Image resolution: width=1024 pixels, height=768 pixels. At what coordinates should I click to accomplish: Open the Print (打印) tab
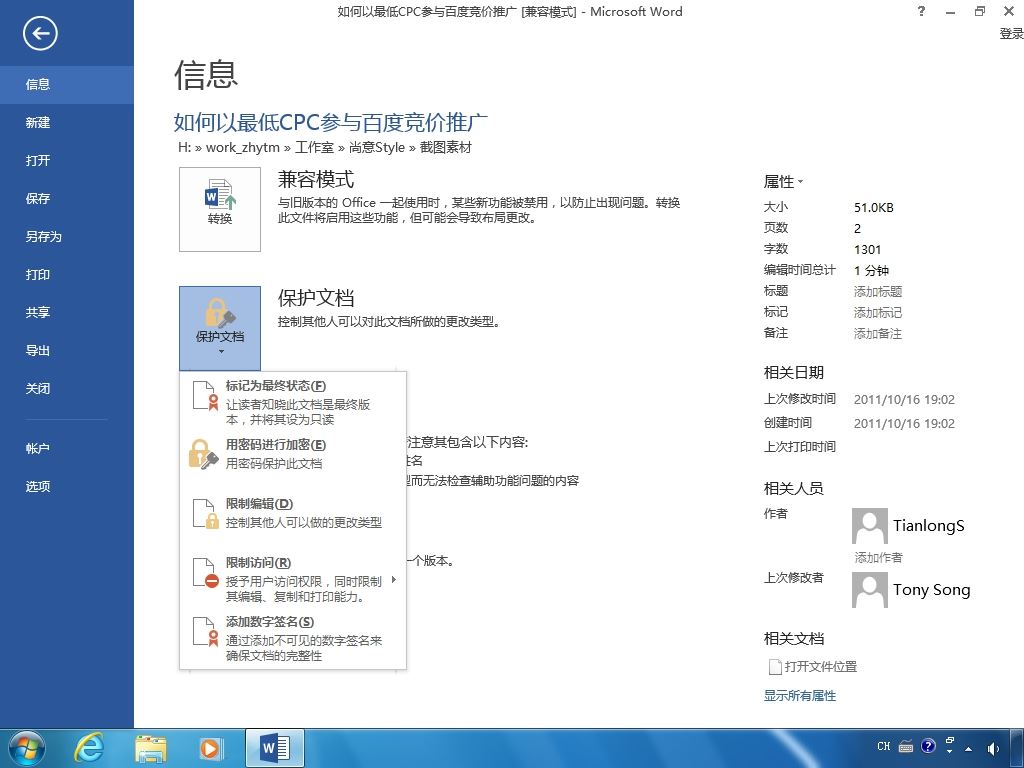pyautogui.click(x=67, y=274)
